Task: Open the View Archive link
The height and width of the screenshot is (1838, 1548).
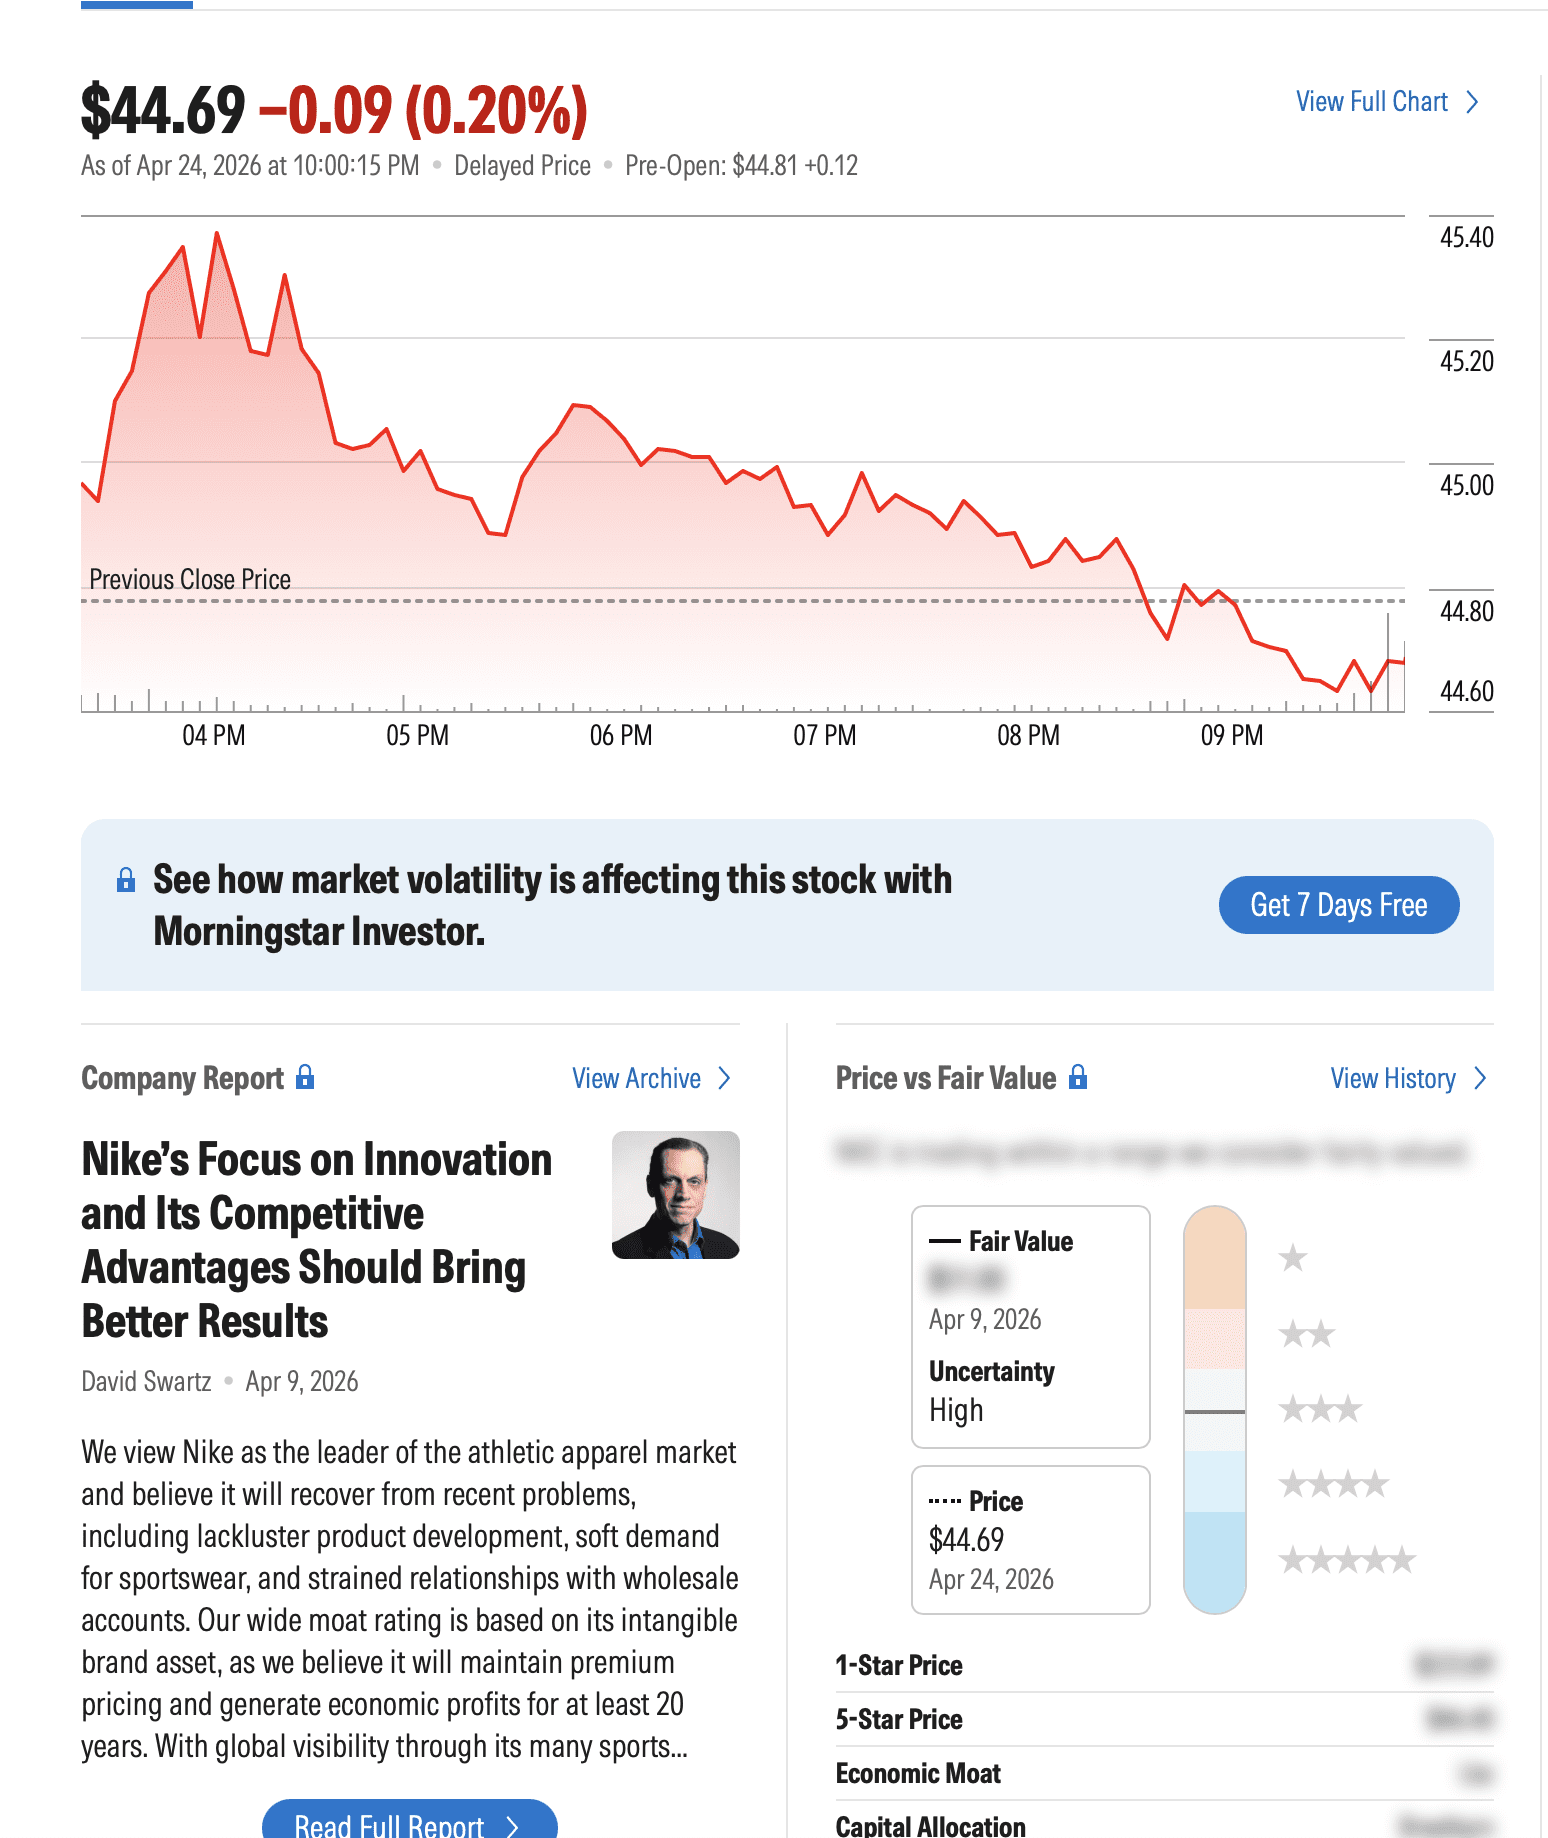Action: (636, 1078)
